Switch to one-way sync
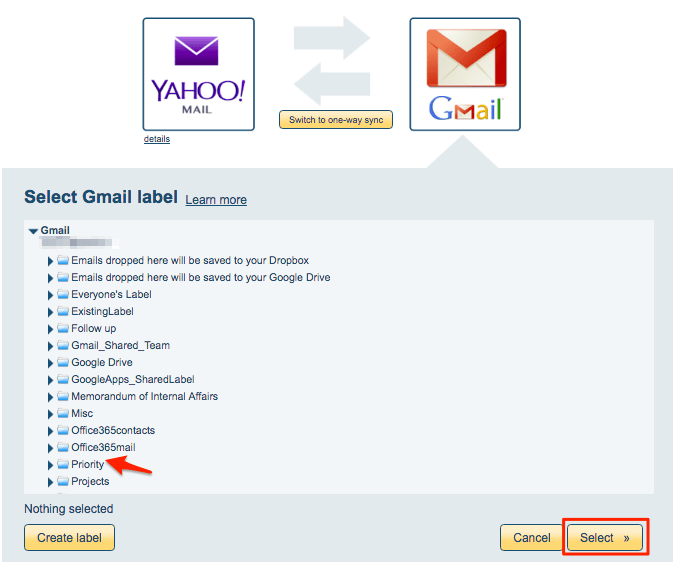673x562 pixels. point(336,120)
